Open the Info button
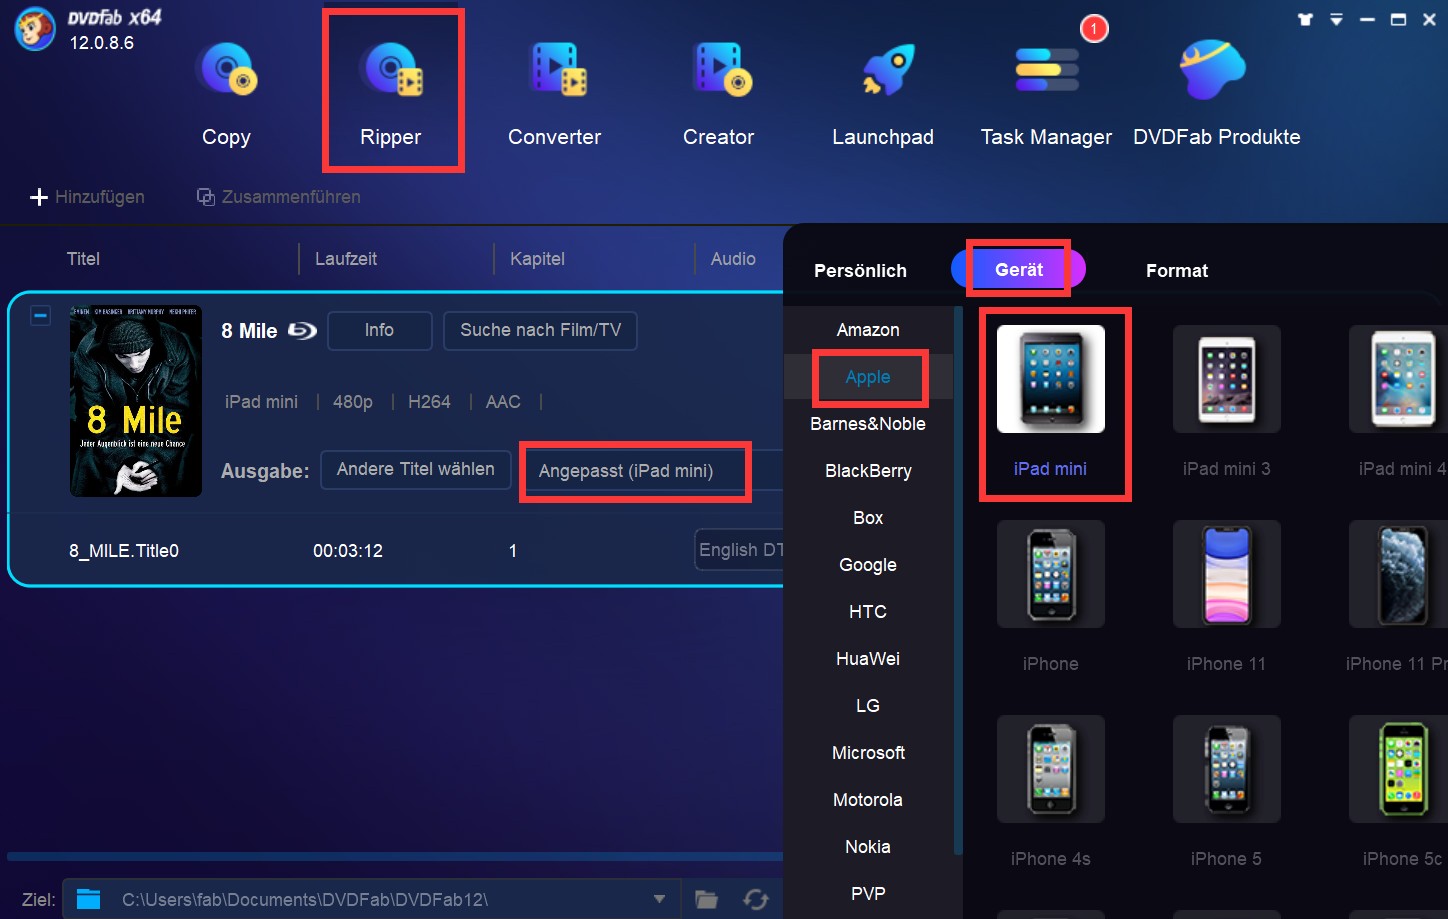The height and width of the screenshot is (919, 1448). (x=379, y=330)
